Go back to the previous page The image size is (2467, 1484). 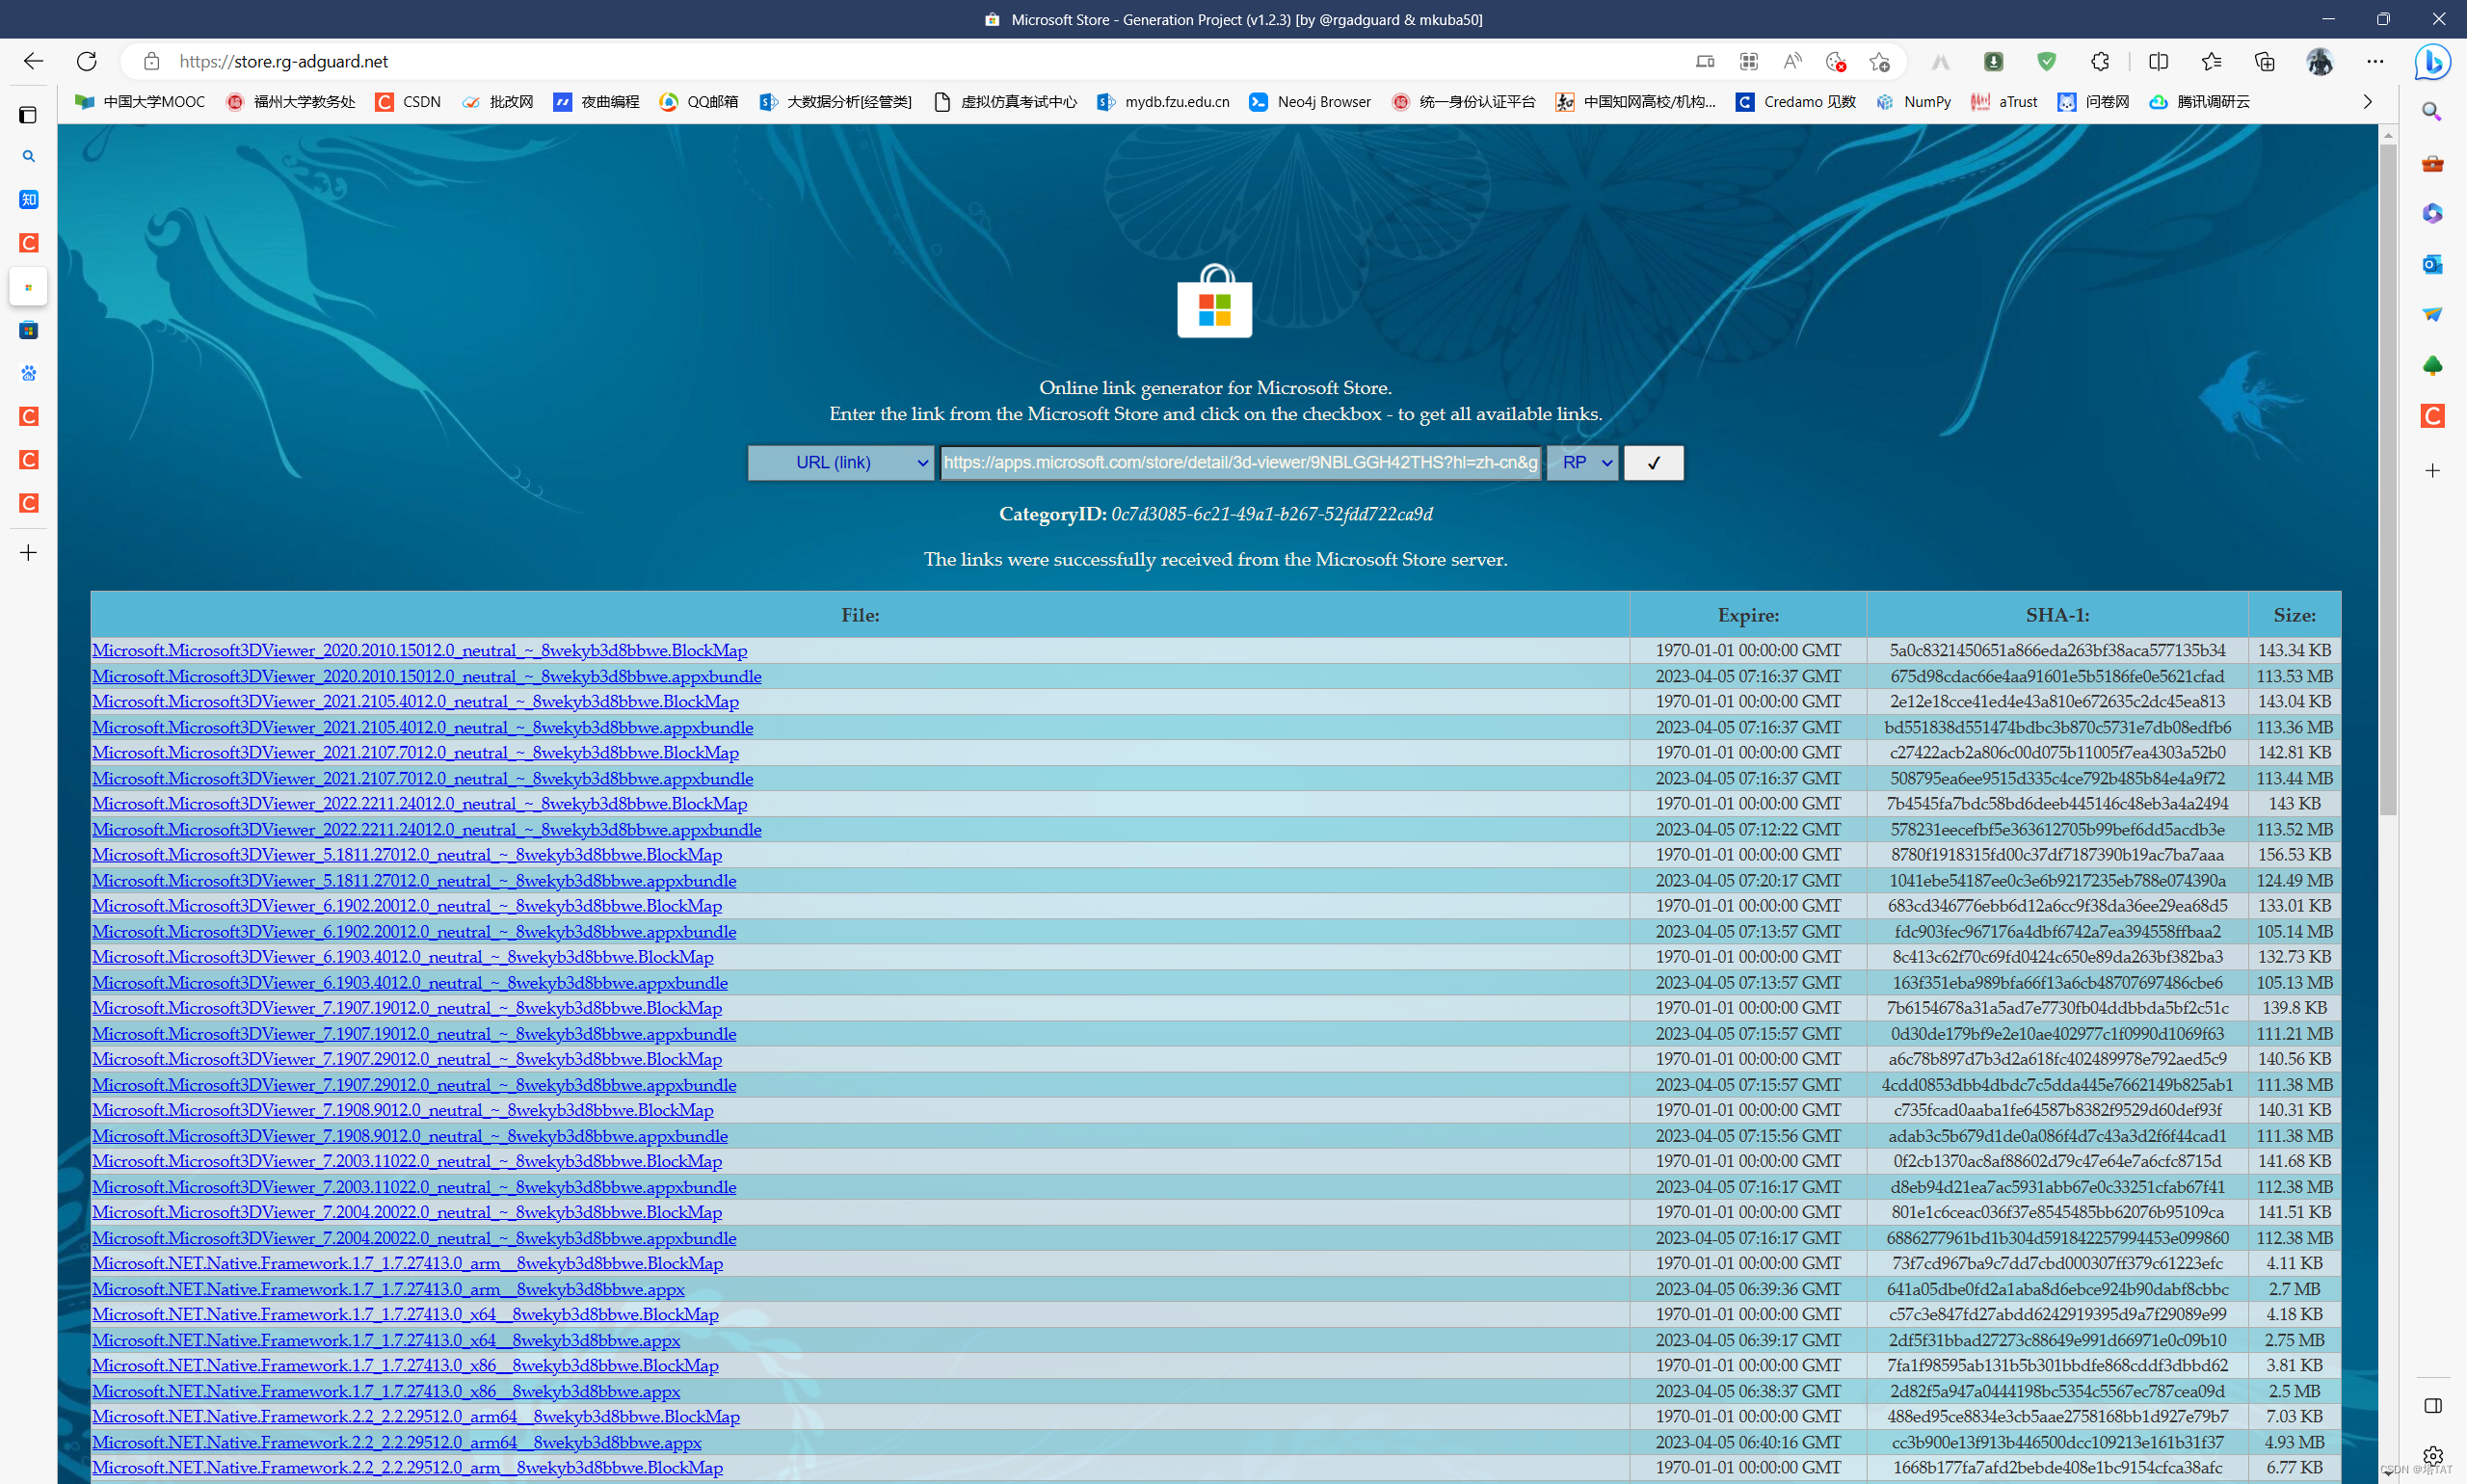[33, 61]
